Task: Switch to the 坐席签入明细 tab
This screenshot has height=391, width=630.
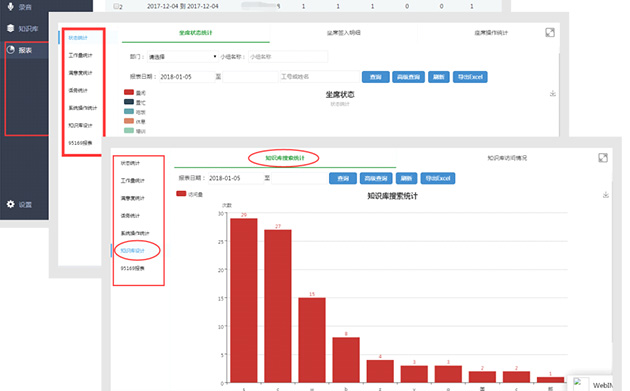Action: point(344,33)
